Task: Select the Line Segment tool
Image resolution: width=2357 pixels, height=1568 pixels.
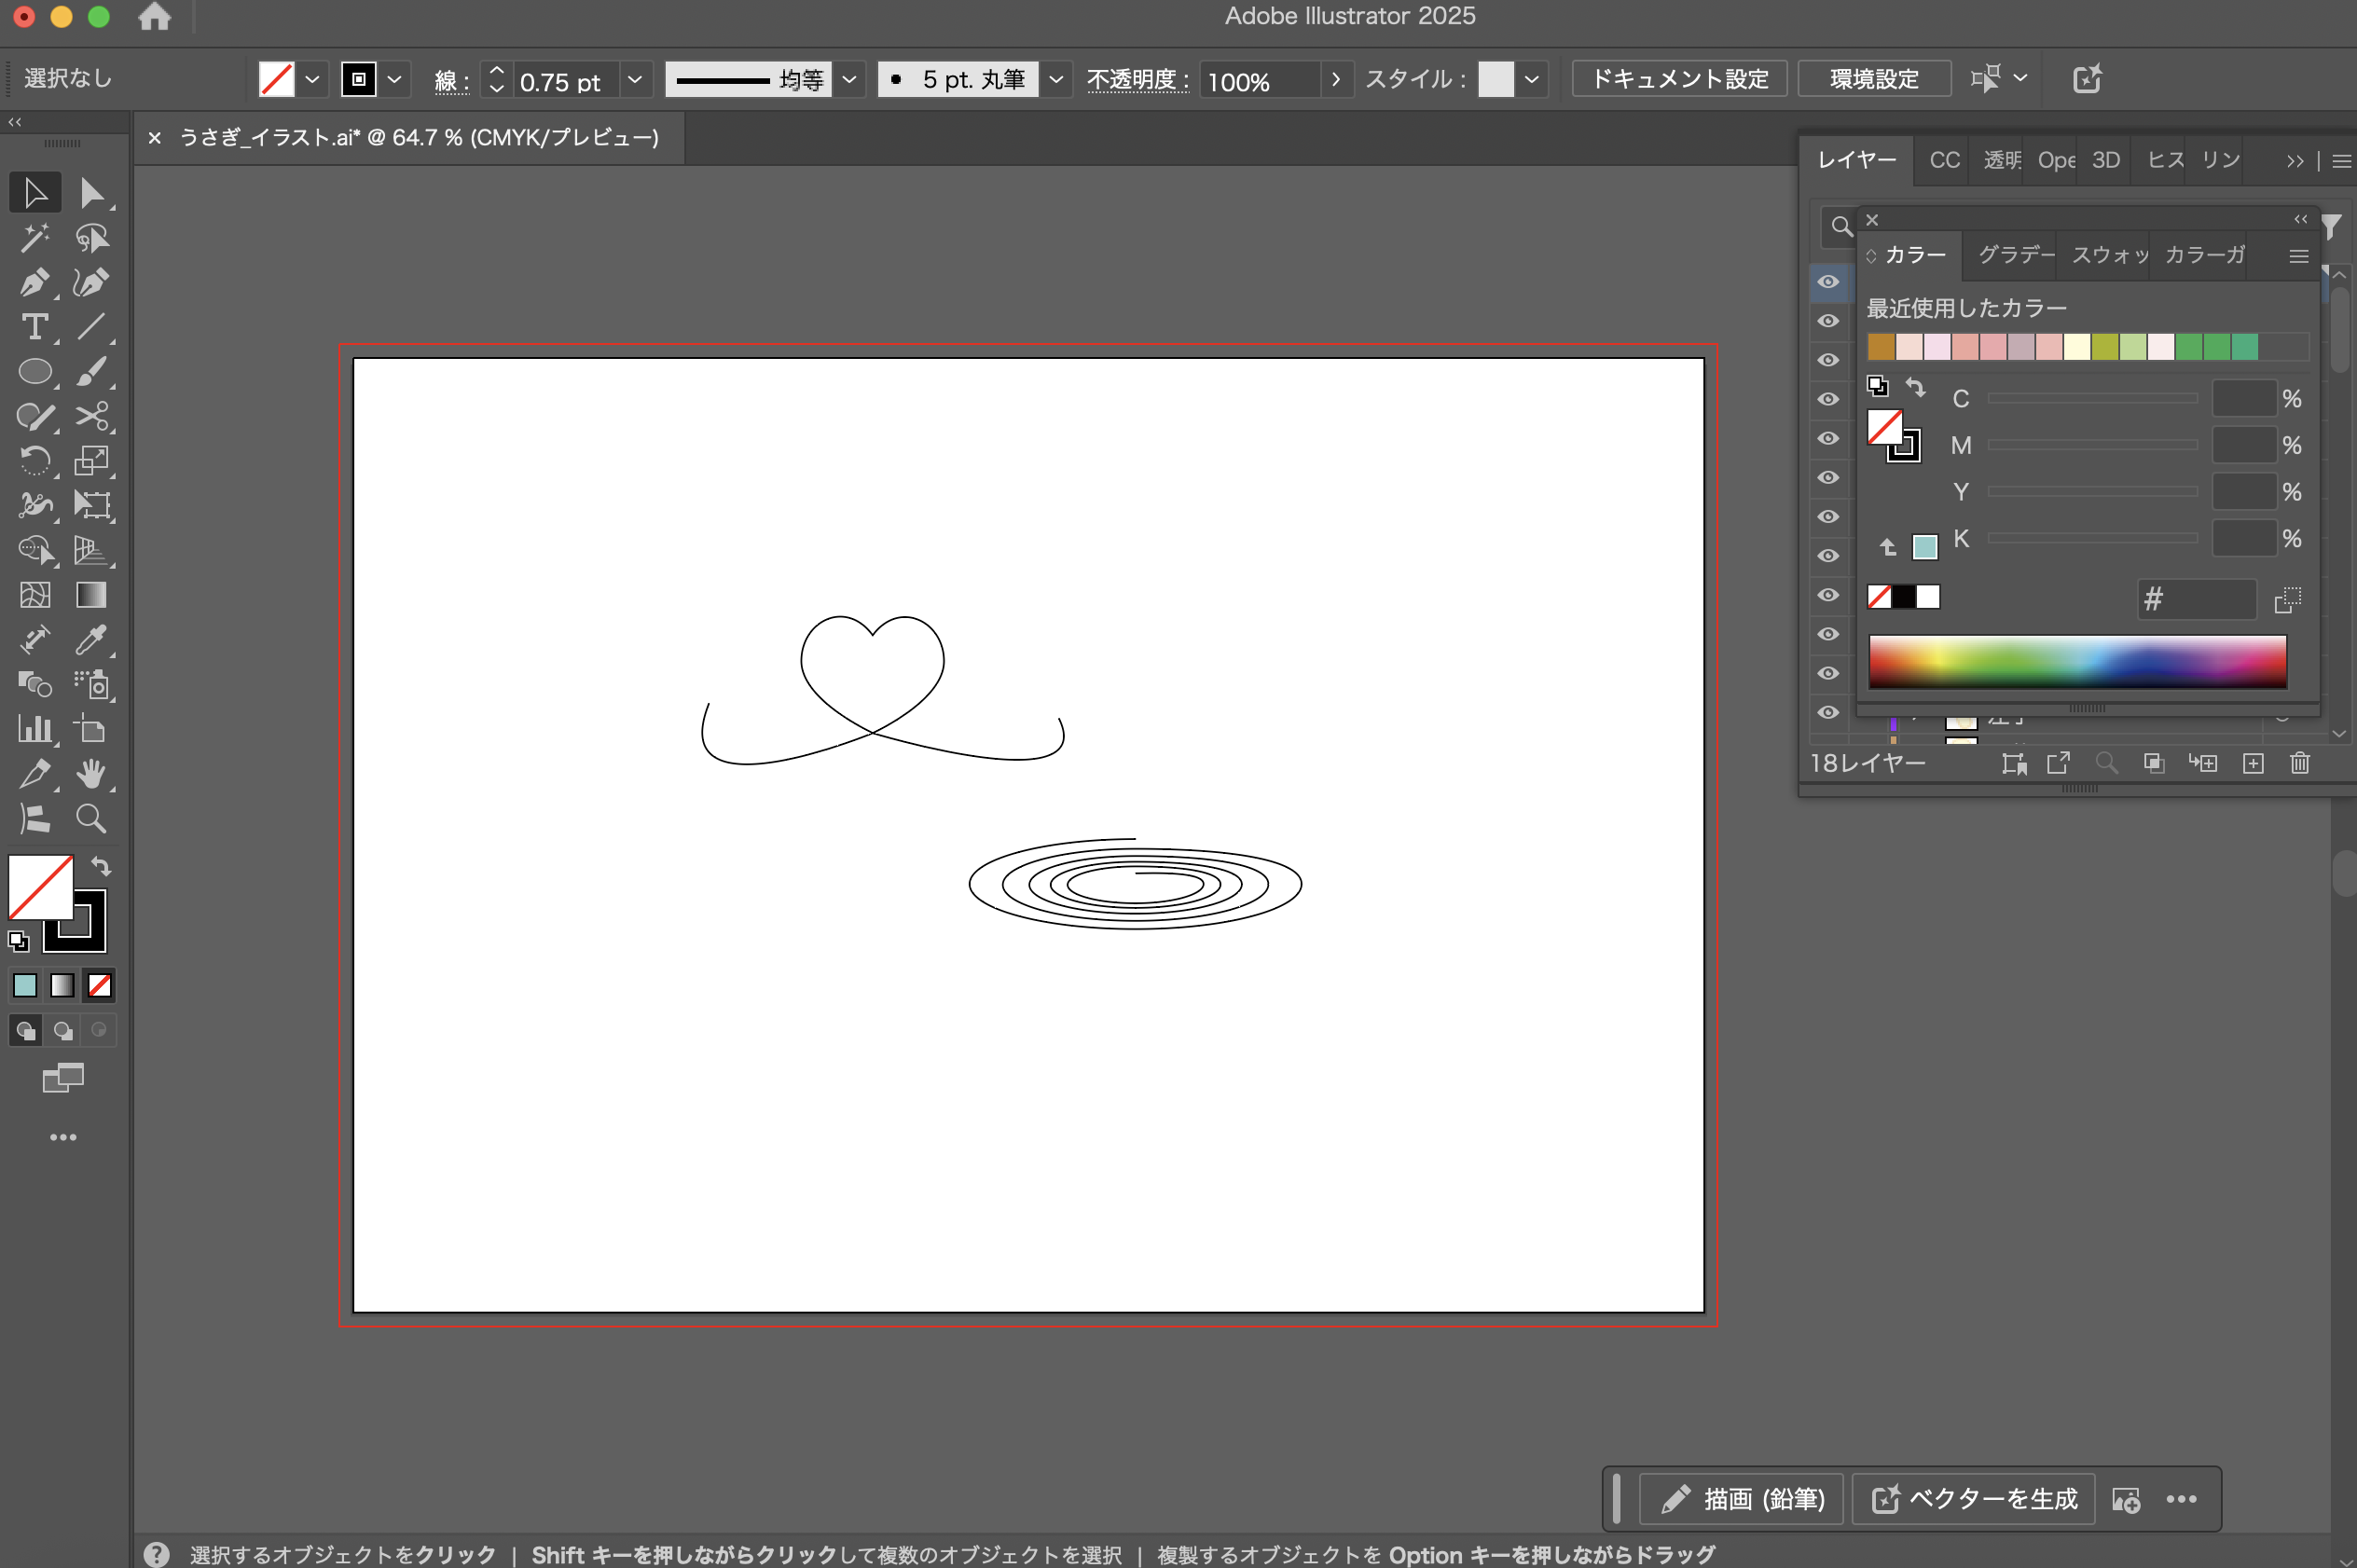Action: 92,327
